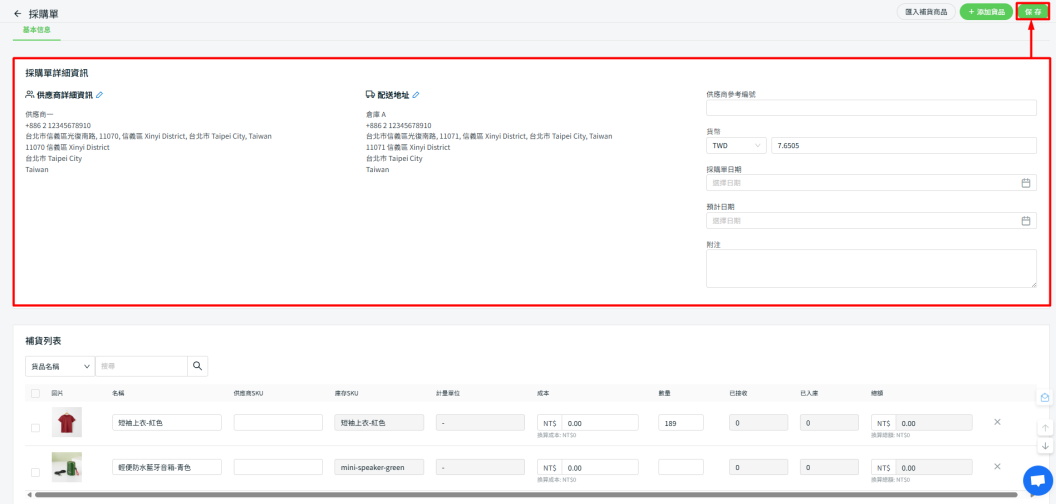The height and width of the screenshot is (504, 1056).
Task: Delete the mini-speaker-green row using X
Action: (x=997, y=467)
